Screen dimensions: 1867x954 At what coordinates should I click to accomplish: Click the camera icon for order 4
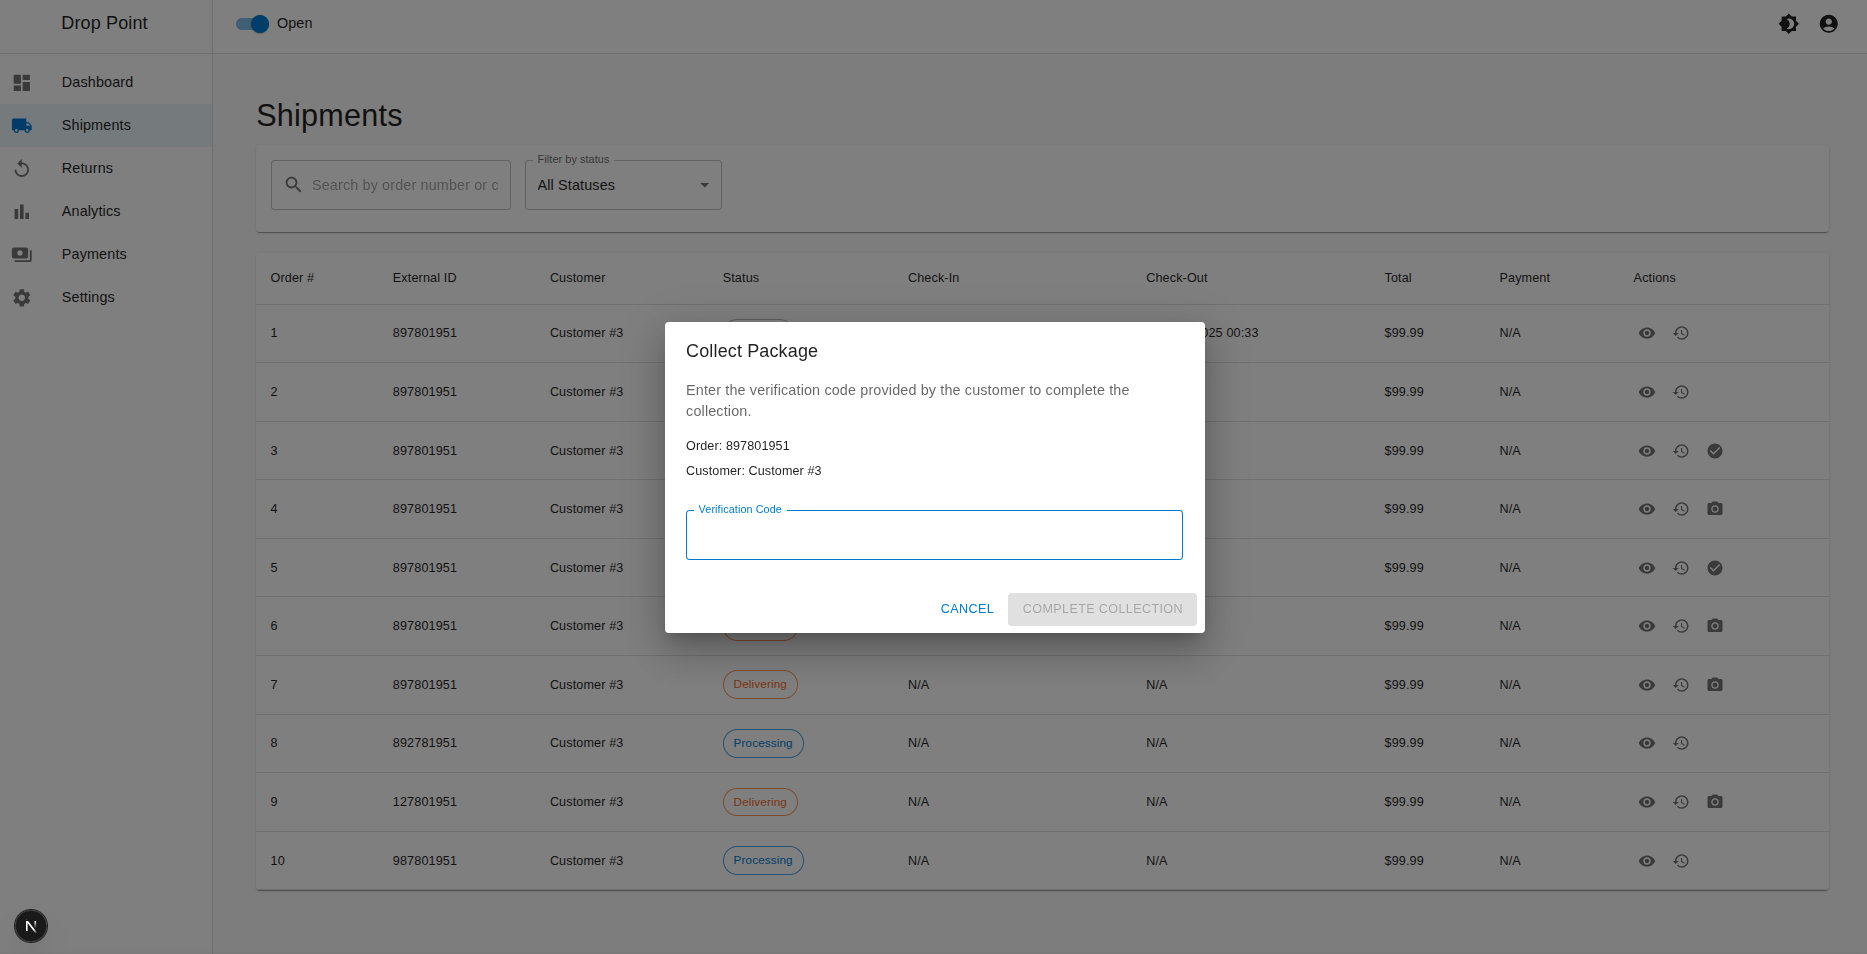[x=1715, y=509]
